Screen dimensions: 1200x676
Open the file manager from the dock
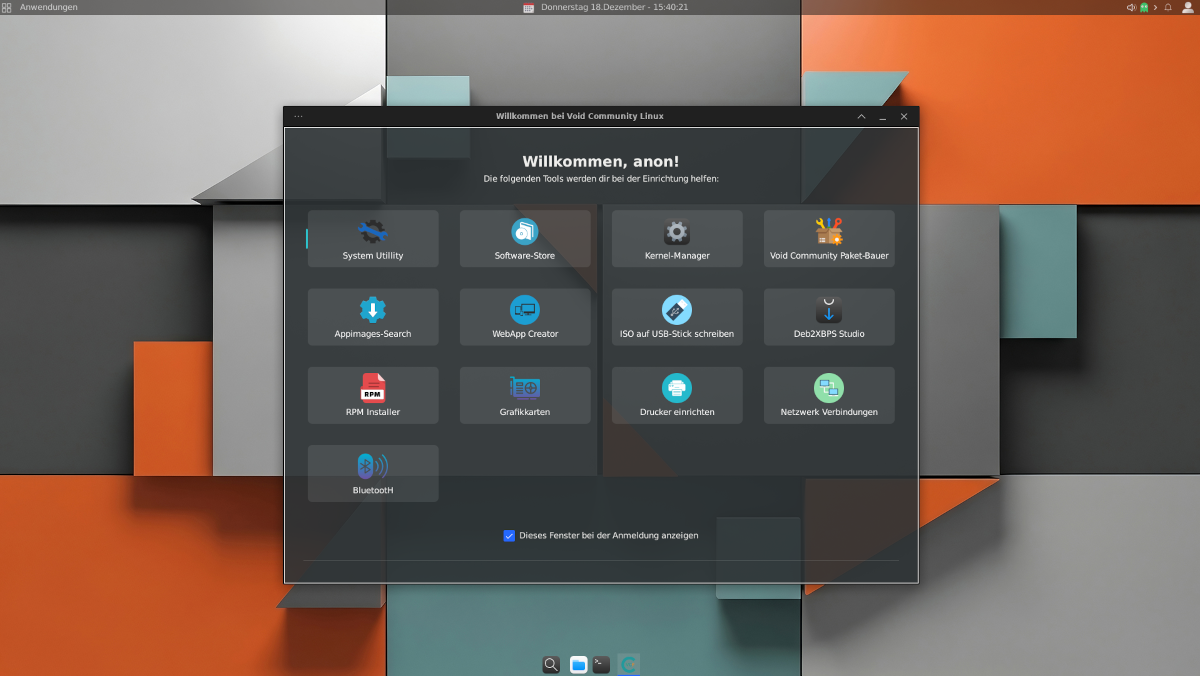click(578, 664)
